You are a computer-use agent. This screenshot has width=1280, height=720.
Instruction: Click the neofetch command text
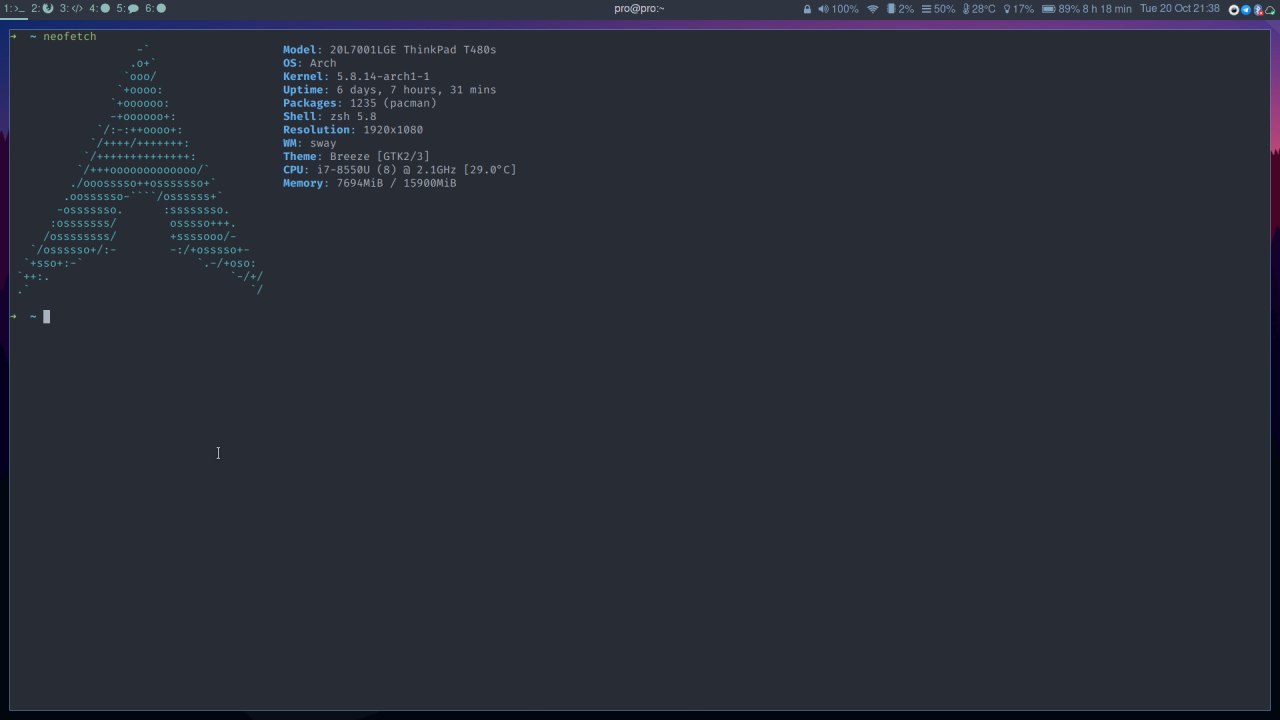tap(70, 36)
